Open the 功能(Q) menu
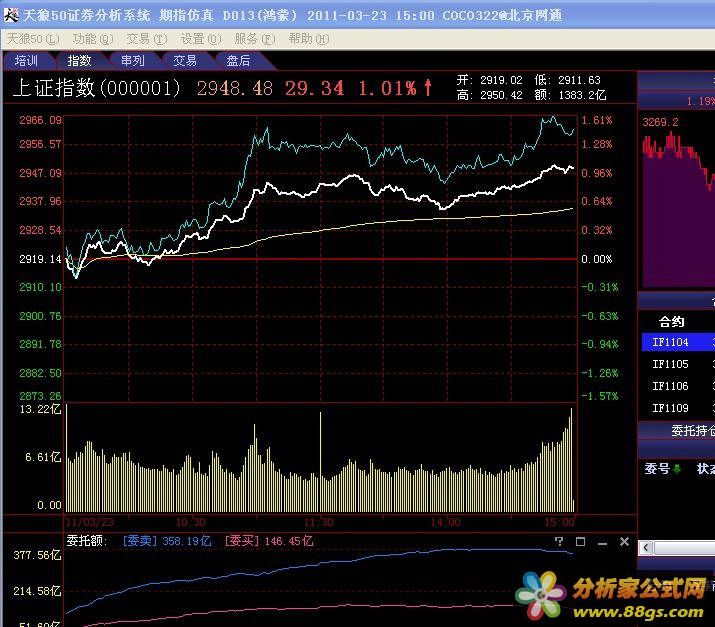This screenshot has height=627, width=715. (x=93, y=39)
